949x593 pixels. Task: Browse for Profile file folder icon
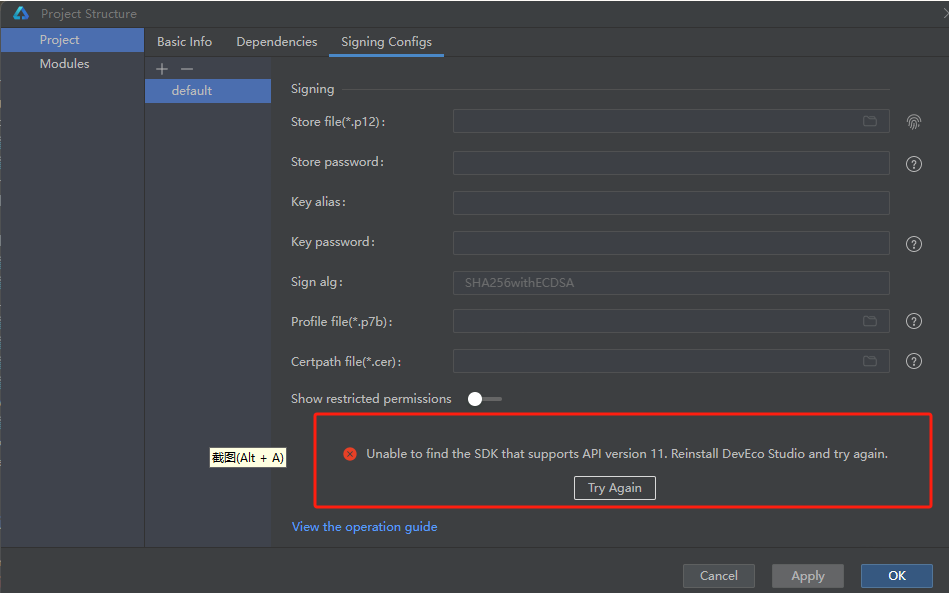point(870,321)
